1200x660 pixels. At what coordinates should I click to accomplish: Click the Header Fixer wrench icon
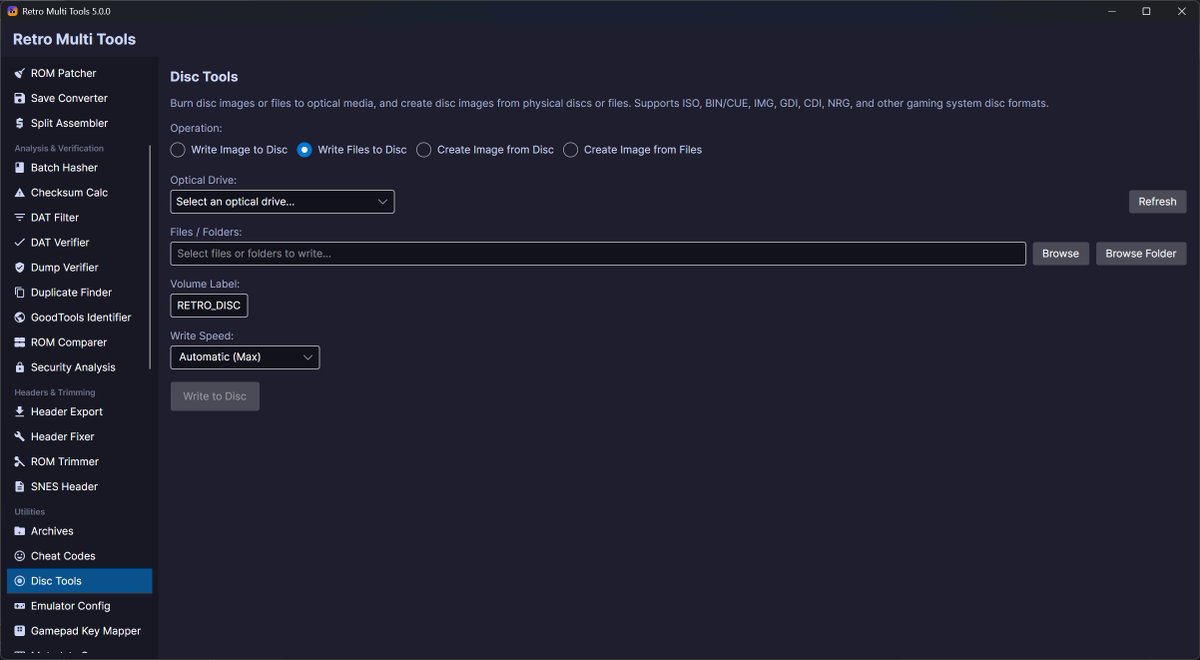tap(20, 436)
